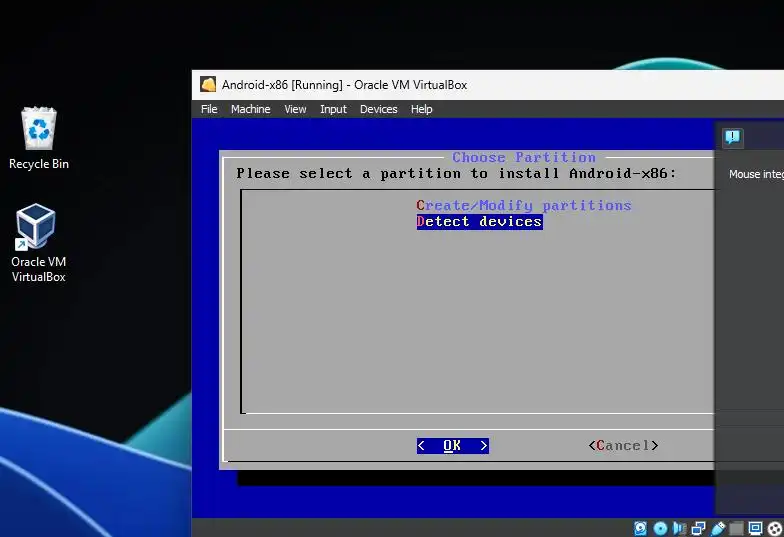Image resolution: width=784 pixels, height=537 pixels.
Task: Open the View menu
Action: [295, 109]
